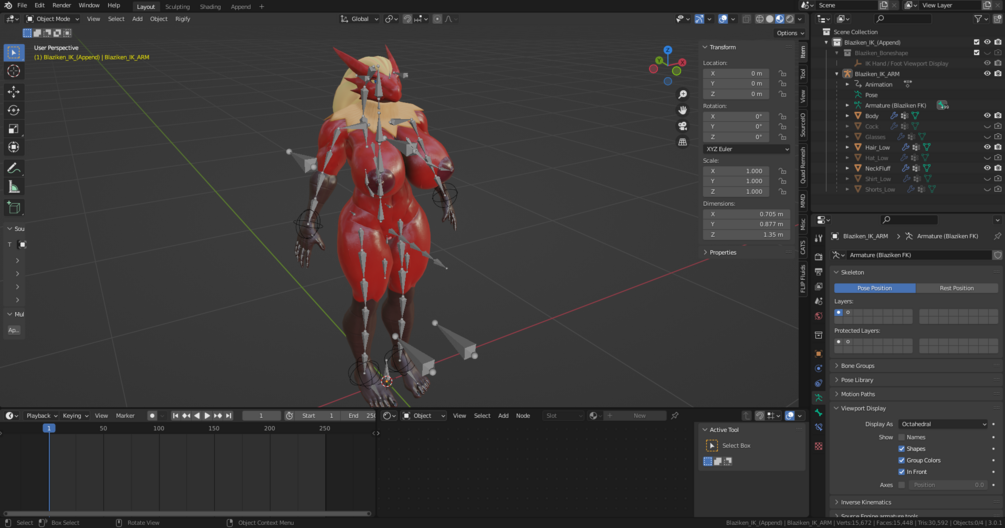
Task: Open the Tool properties tab icon
Action: click(x=818, y=238)
